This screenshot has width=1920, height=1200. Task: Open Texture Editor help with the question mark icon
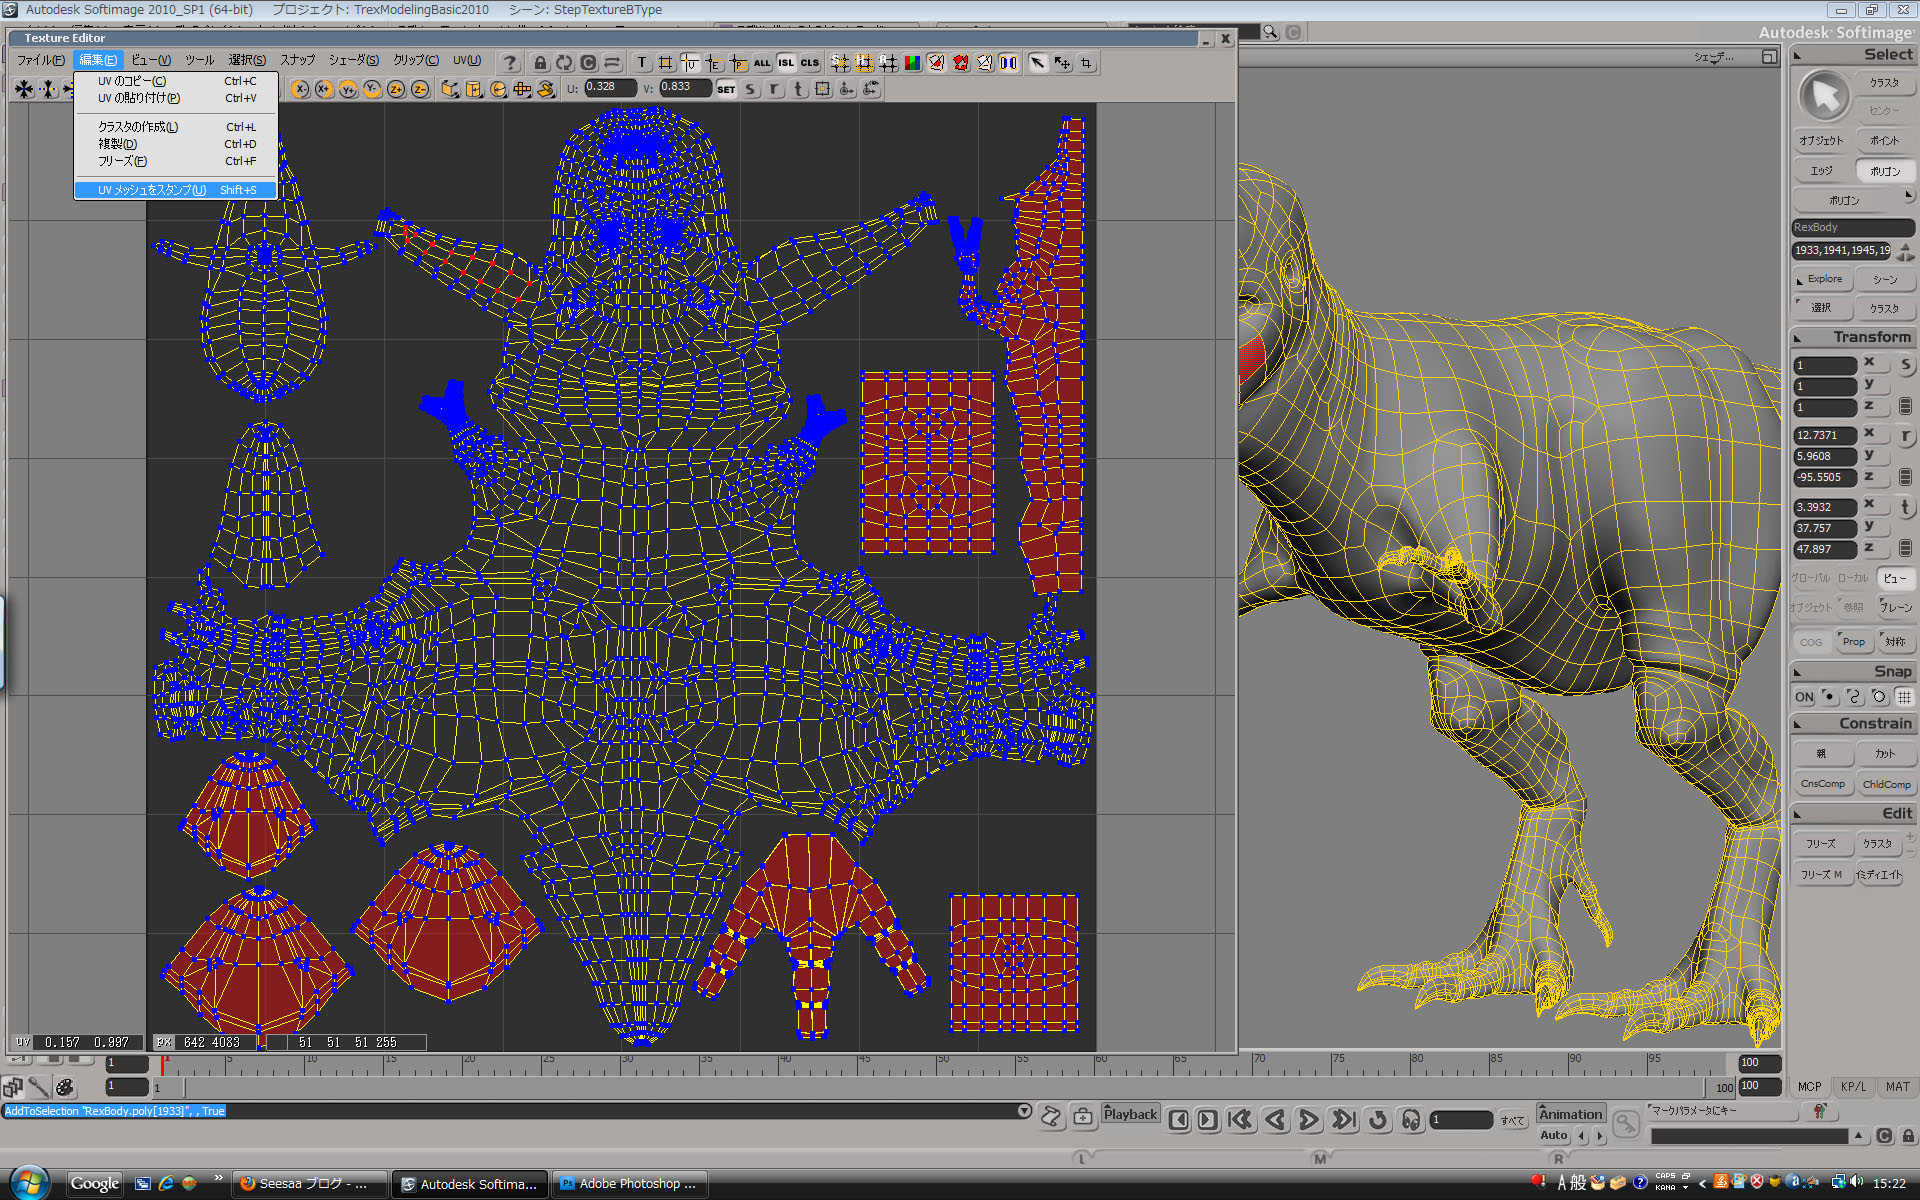click(510, 62)
